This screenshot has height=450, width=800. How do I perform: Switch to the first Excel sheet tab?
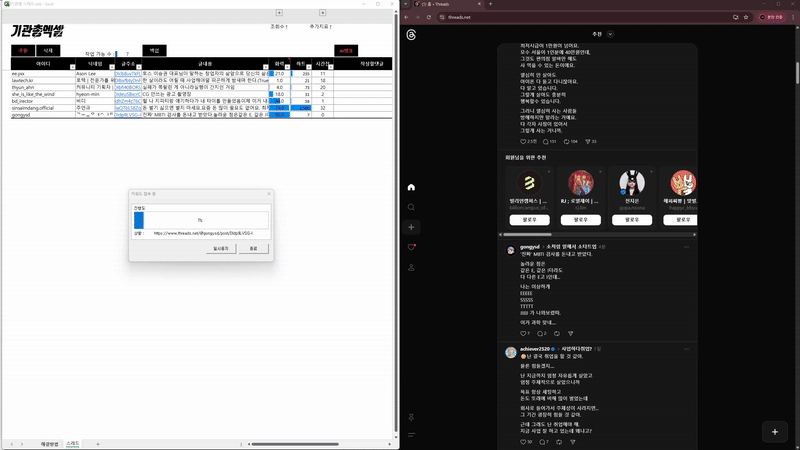pos(49,444)
